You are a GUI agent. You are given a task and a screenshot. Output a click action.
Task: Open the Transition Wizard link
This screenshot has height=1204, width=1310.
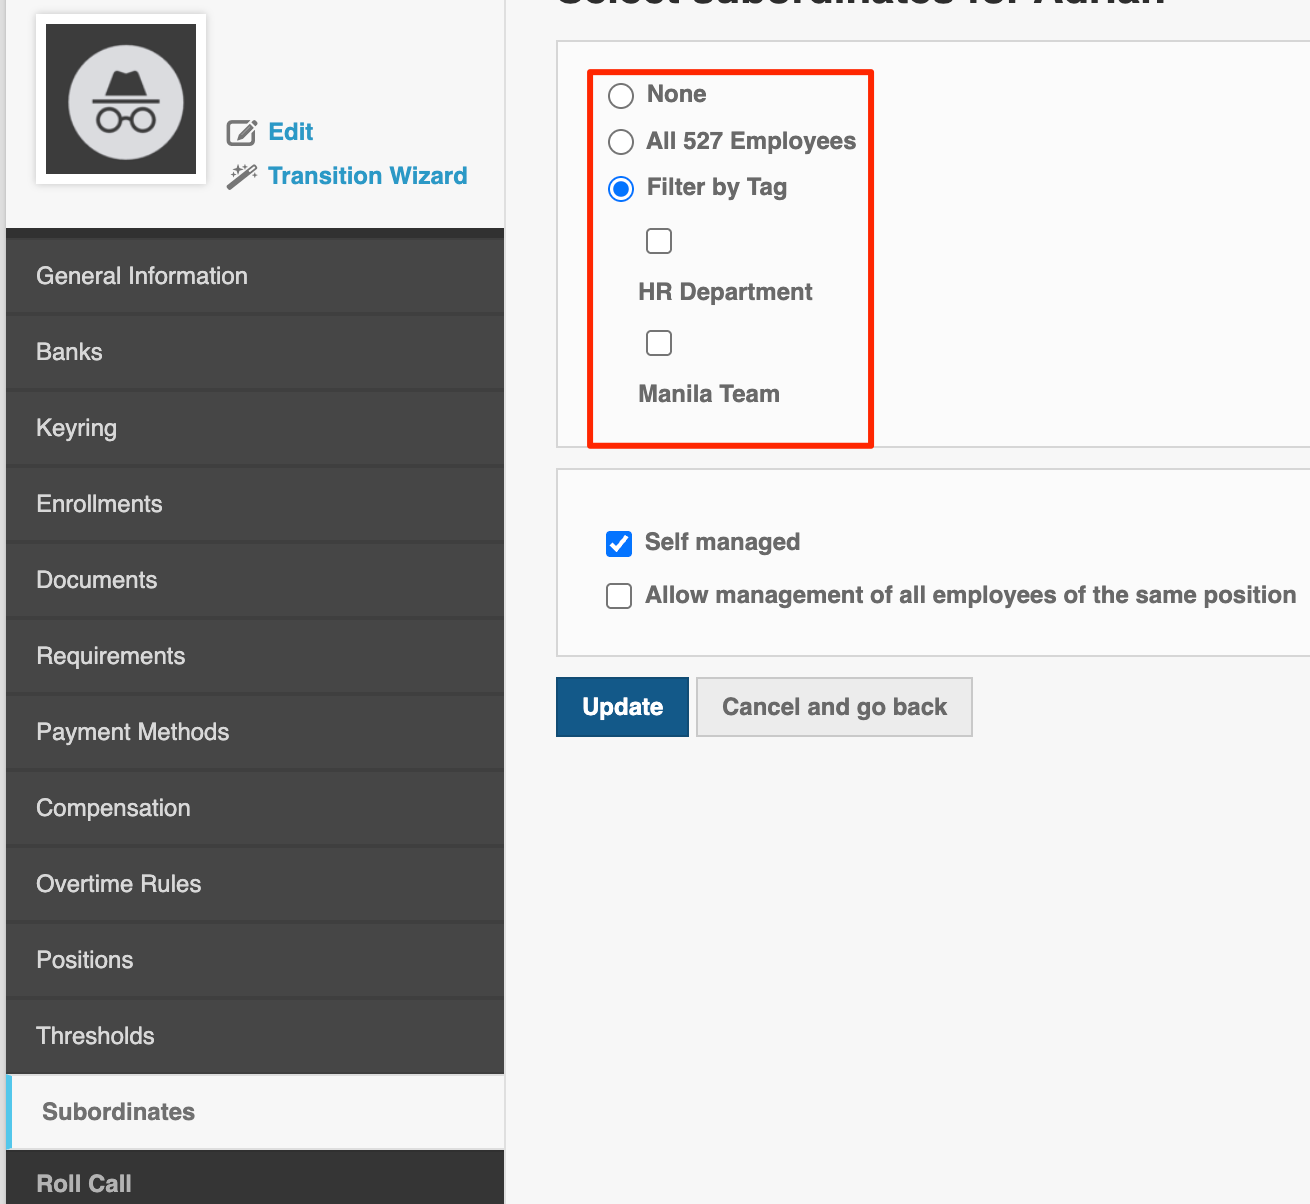(x=367, y=176)
